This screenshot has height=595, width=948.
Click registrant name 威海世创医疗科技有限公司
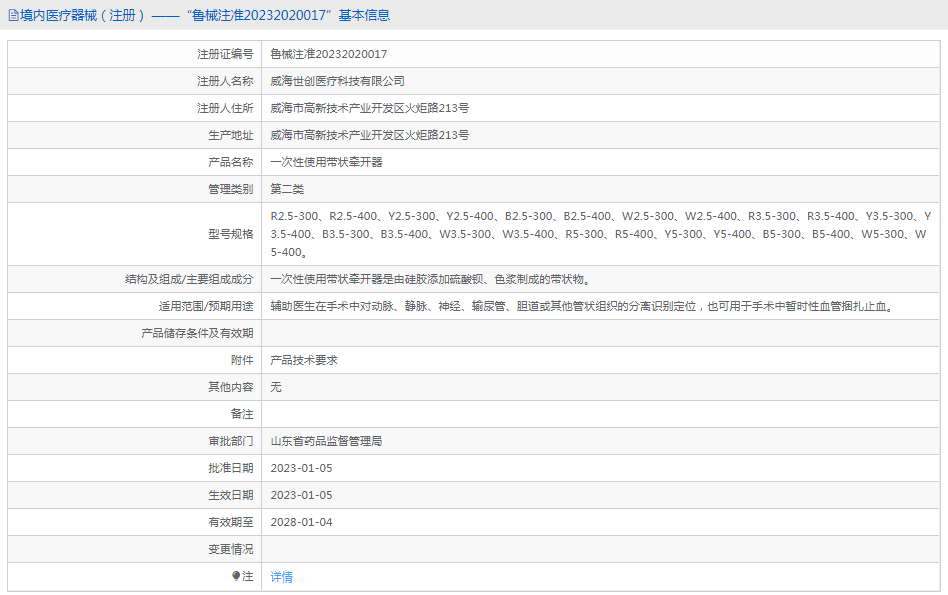[337, 81]
